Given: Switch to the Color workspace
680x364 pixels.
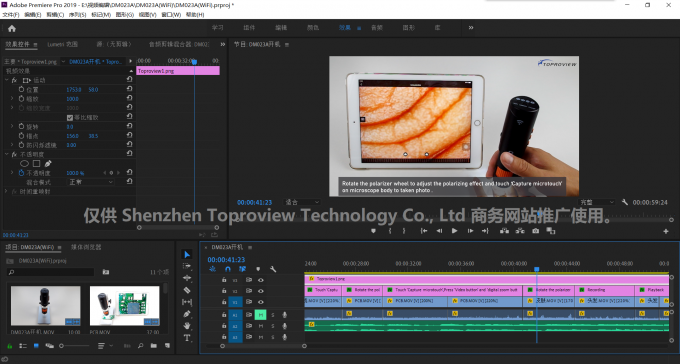Looking at the screenshot, I should coord(313,28).
